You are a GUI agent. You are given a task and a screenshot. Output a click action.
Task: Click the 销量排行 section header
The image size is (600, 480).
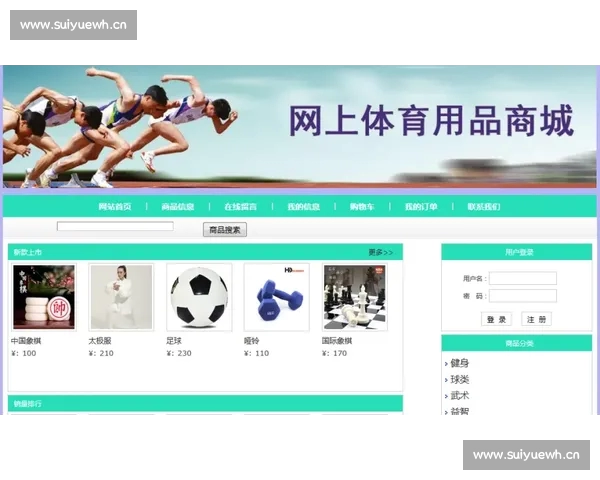click(205, 403)
